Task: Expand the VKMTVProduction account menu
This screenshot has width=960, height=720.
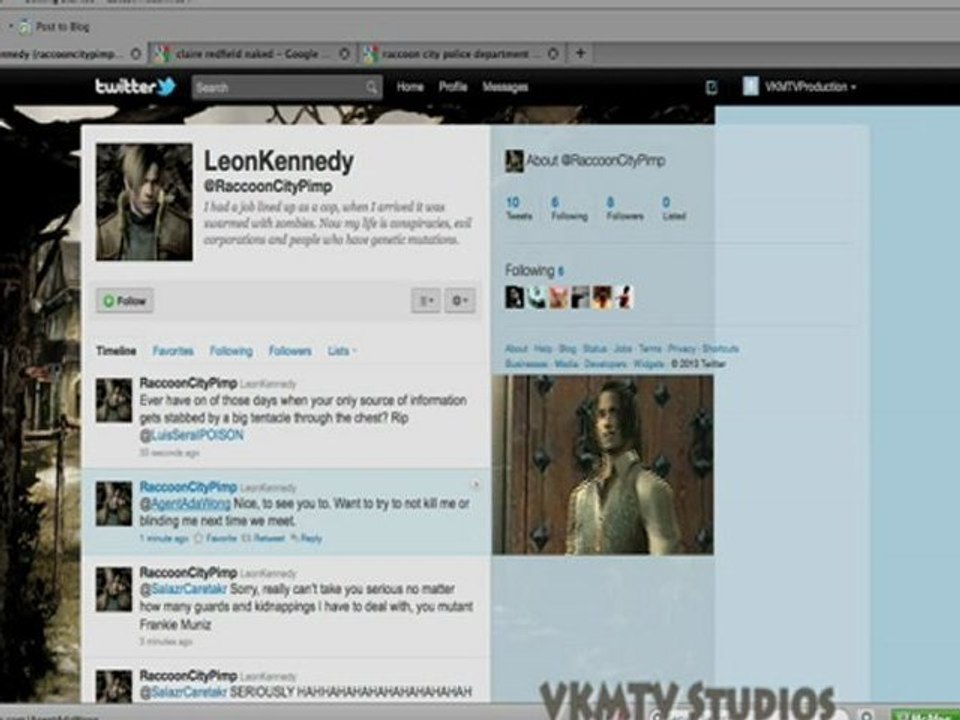Action: (809, 87)
